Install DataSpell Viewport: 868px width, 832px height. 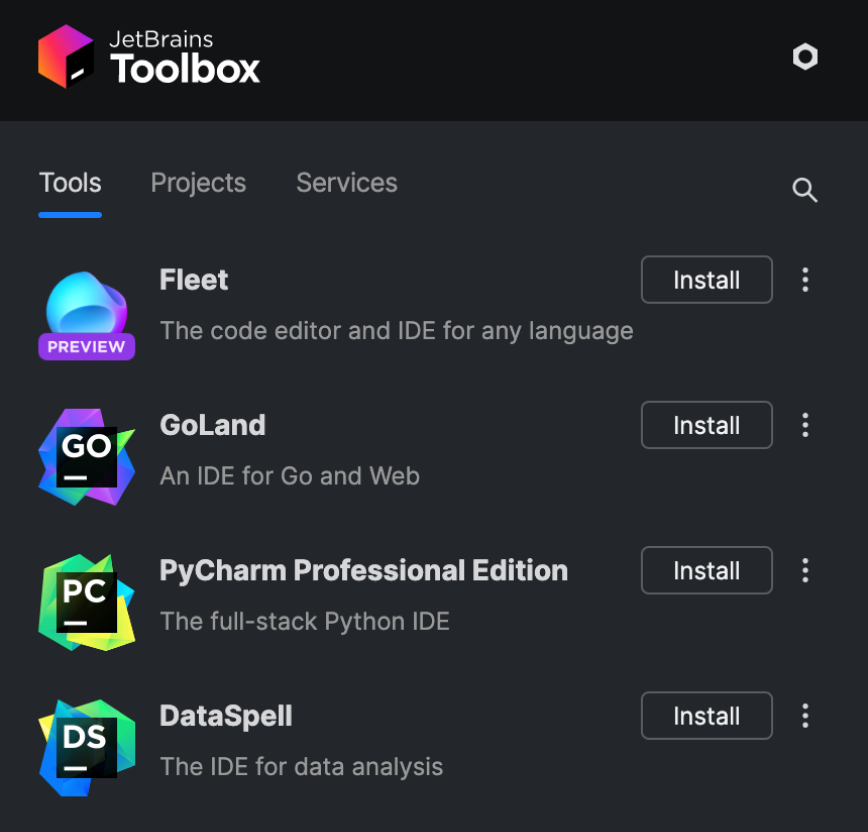click(x=706, y=716)
